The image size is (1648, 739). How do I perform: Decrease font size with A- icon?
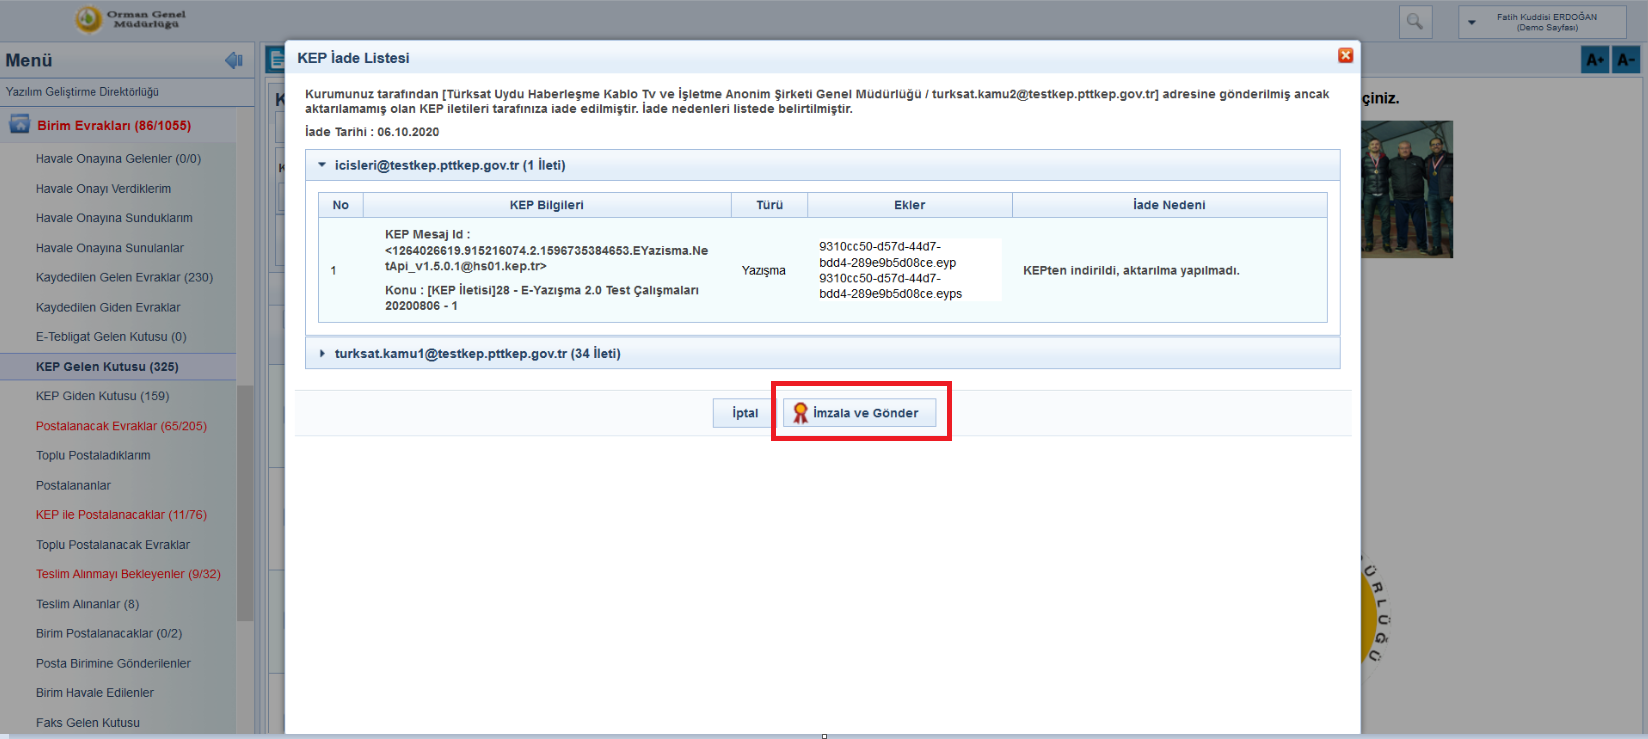(1627, 60)
